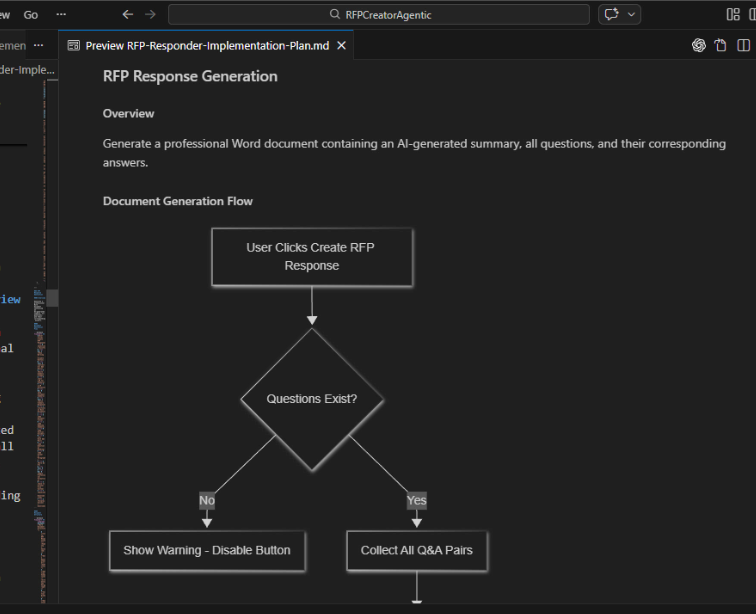The width and height of the screenshot is (756, 614).
Task: Click the minimap slider in left editor
Action: tap(52, 298)
